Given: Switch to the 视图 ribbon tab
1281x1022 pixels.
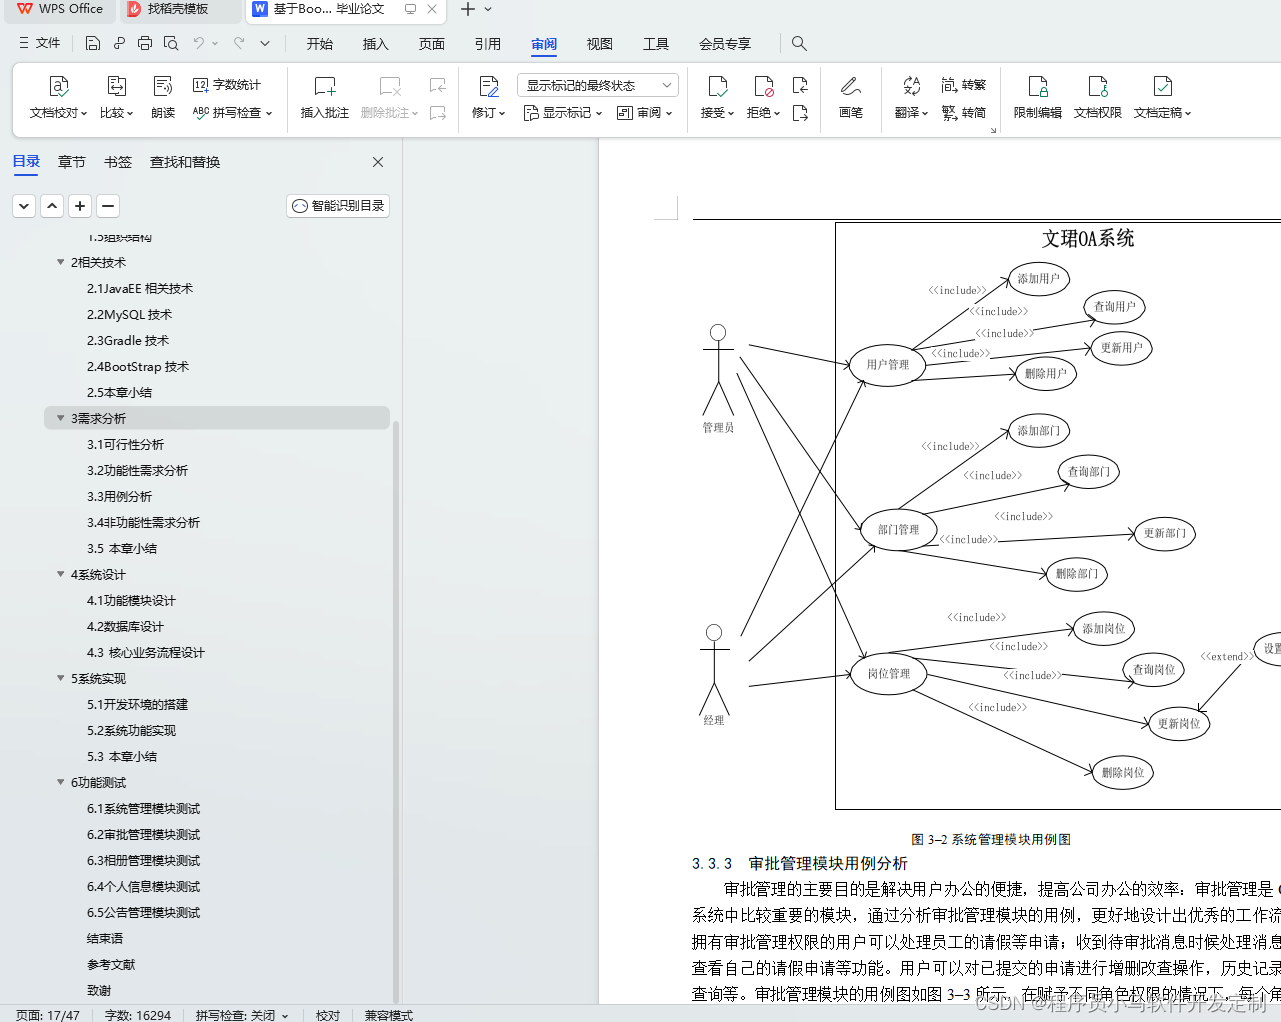Looking at the screenshot, I should point(598,44).
